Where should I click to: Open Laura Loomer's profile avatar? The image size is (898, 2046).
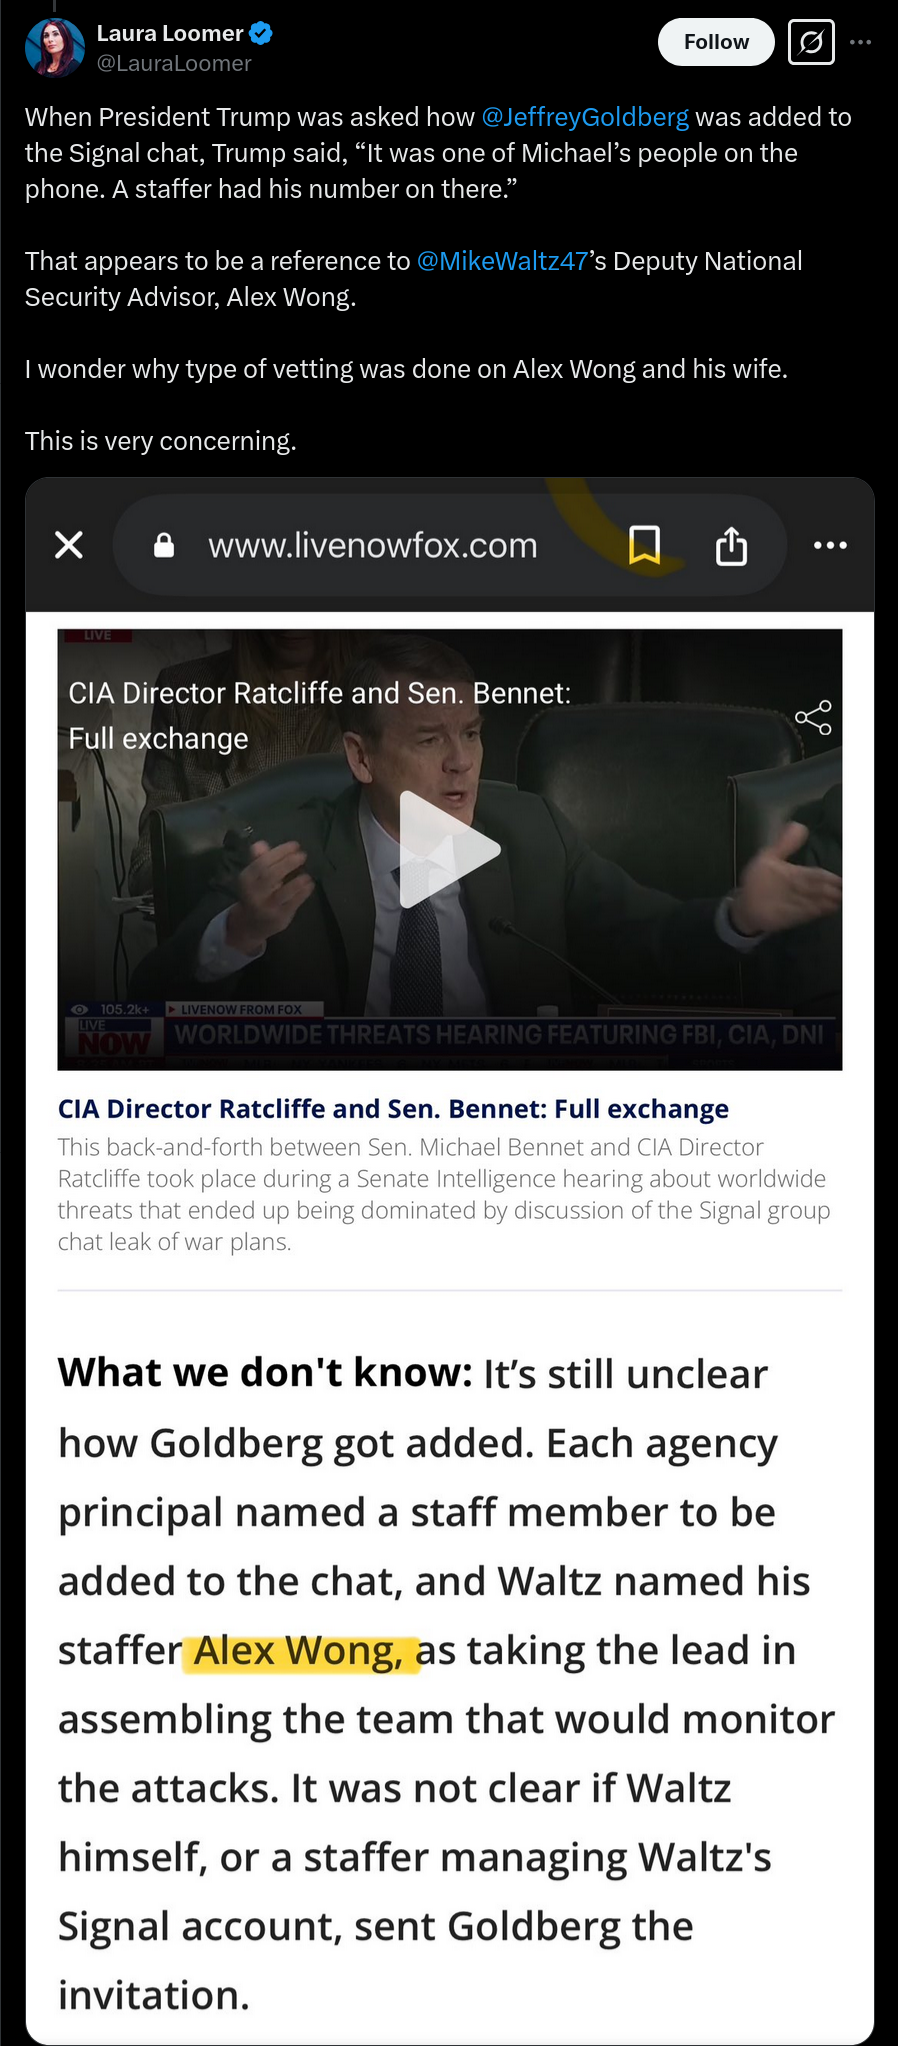tap(54, 47)
